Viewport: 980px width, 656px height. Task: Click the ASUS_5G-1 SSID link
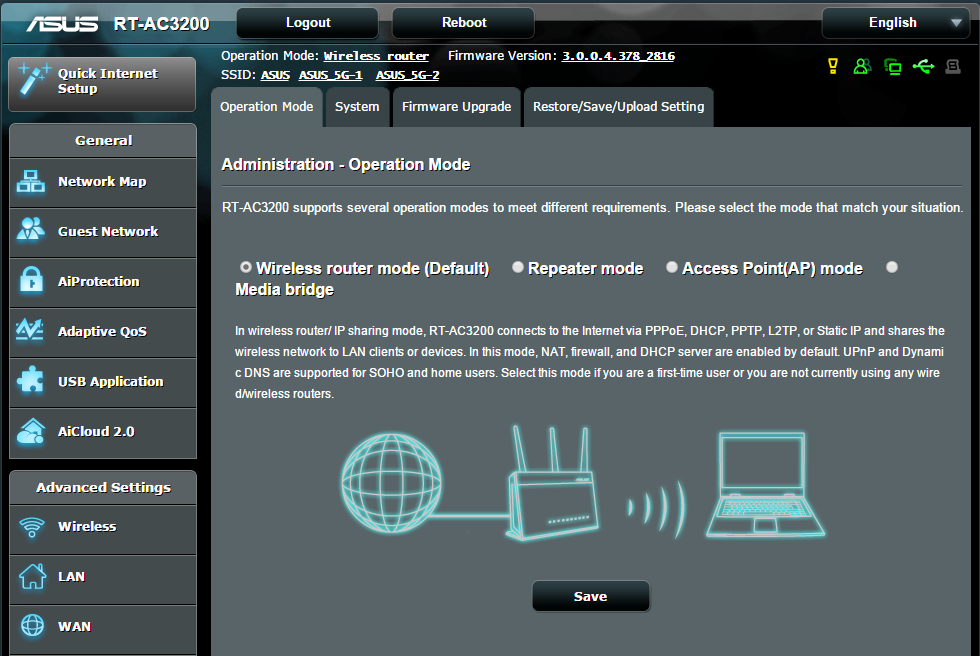click(331, 76)
